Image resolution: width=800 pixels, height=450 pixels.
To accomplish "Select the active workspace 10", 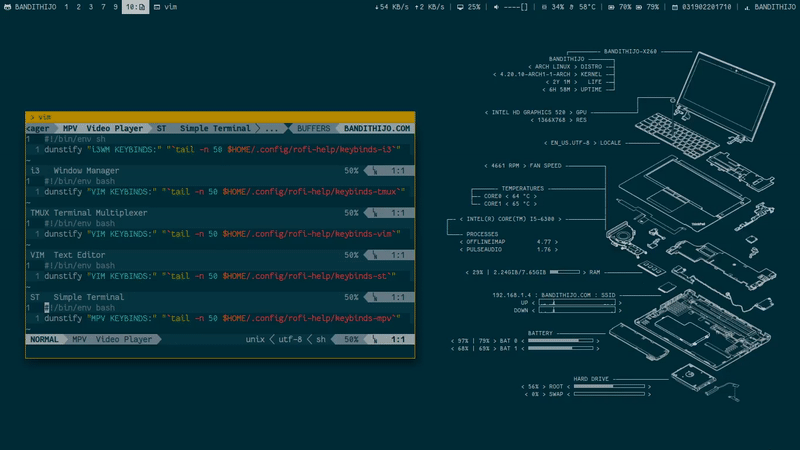I will (135, 7).
